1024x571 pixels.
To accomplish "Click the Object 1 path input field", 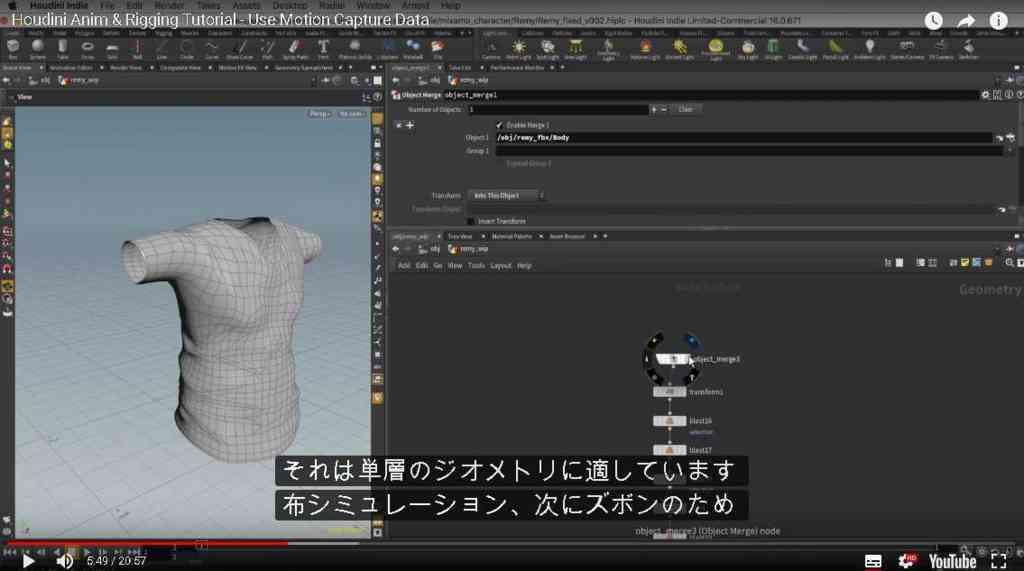I will pos(744,138).
